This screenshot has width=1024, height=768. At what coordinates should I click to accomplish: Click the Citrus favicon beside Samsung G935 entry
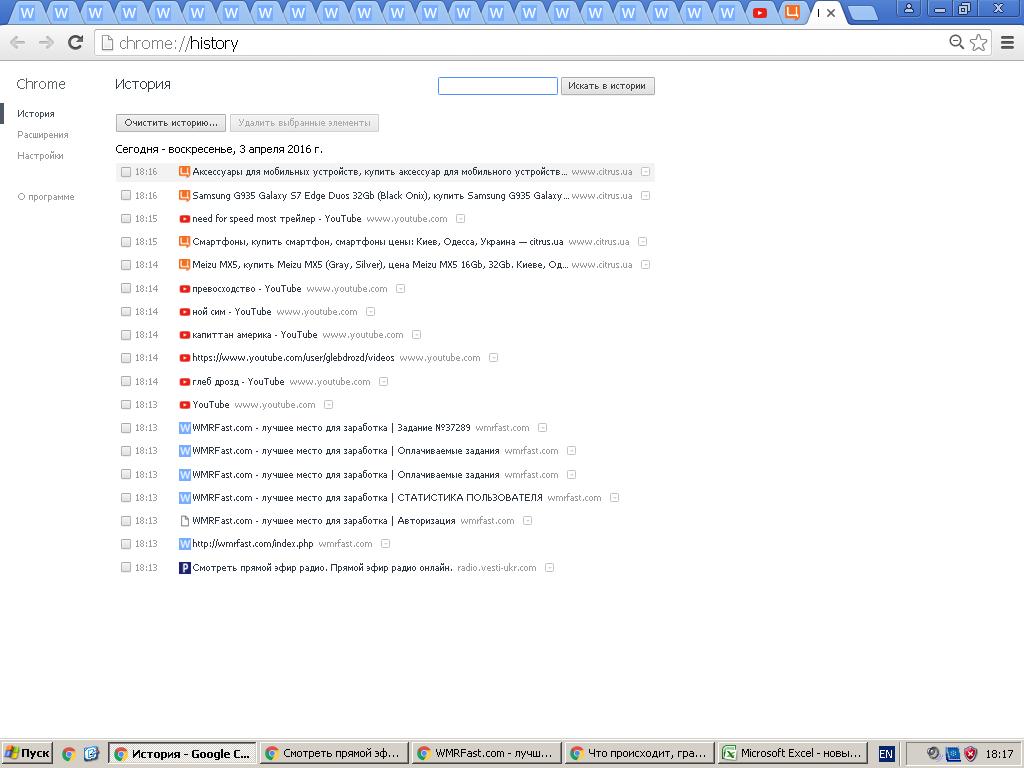[185, 195]
